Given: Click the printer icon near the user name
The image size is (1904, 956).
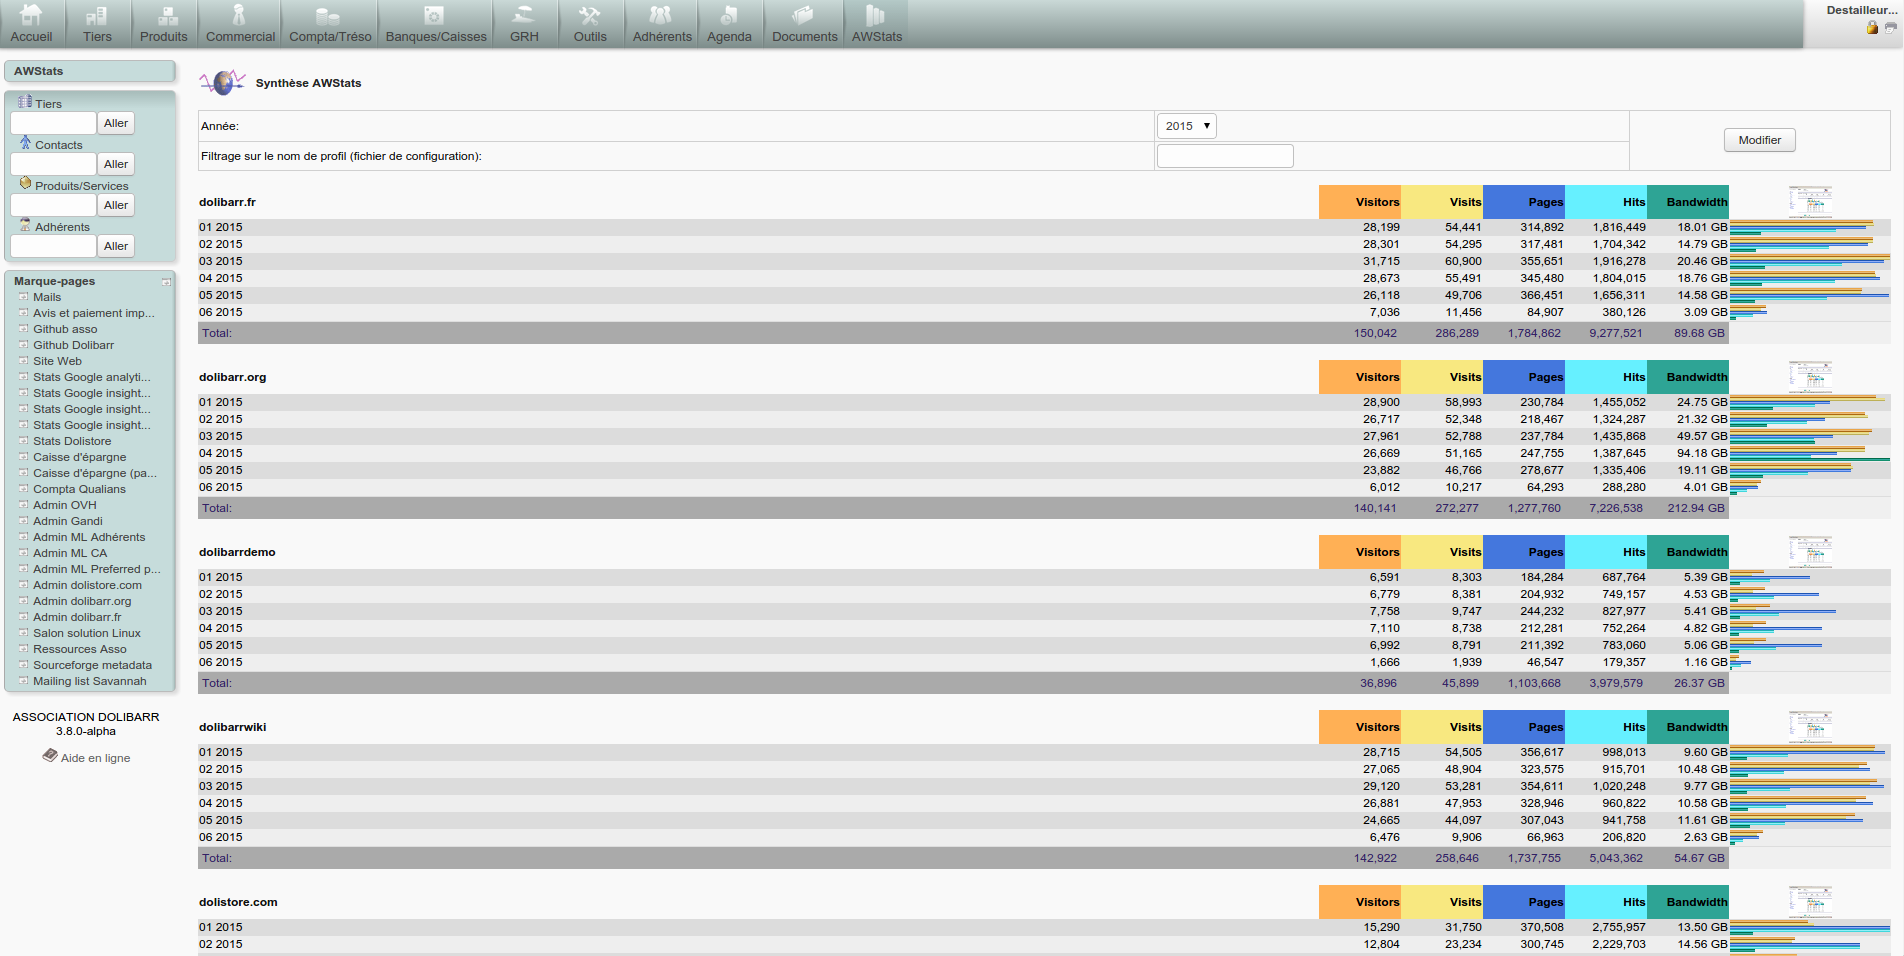Looking at the screenshot, I should (x=1890, y=28).
